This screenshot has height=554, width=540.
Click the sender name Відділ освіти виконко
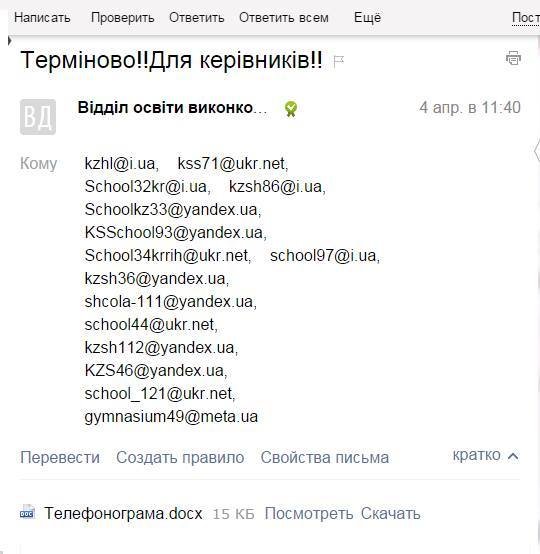pos(172,108)
